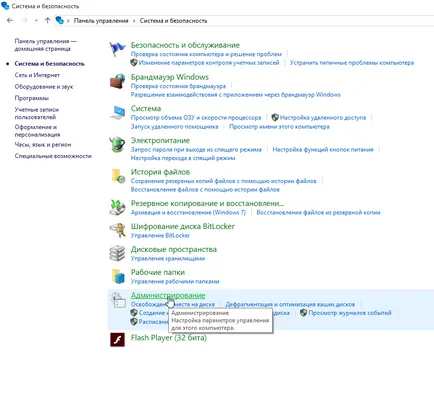
Task: Expand the chevron after the Control Panel icon
Action: (68, 21)
